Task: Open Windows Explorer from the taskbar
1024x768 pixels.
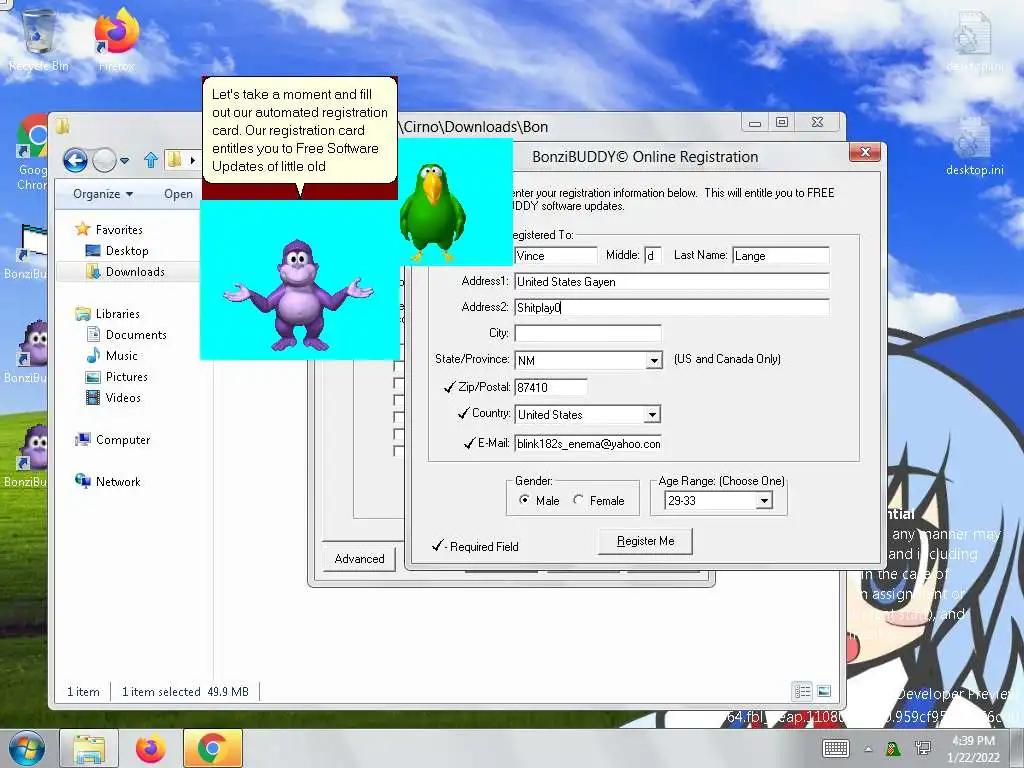Action: pyautogui.click(x=89, y=748)
